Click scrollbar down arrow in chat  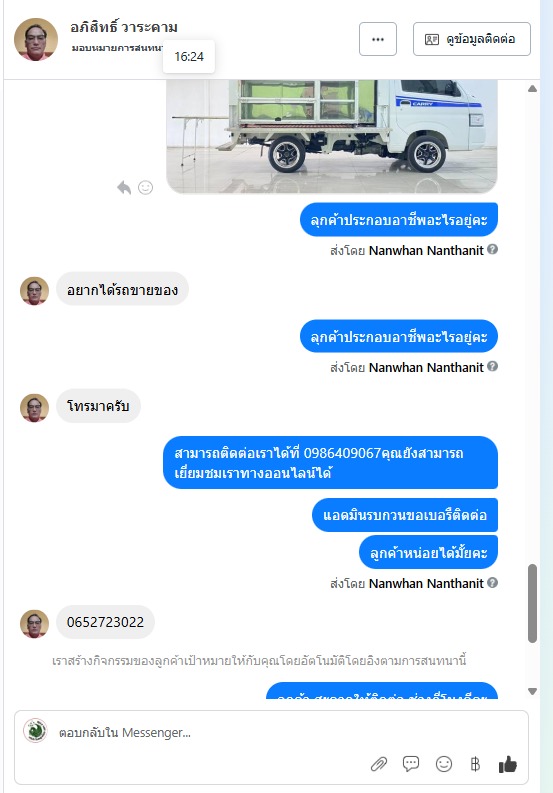pyautogui.click(x=532, y=691)
